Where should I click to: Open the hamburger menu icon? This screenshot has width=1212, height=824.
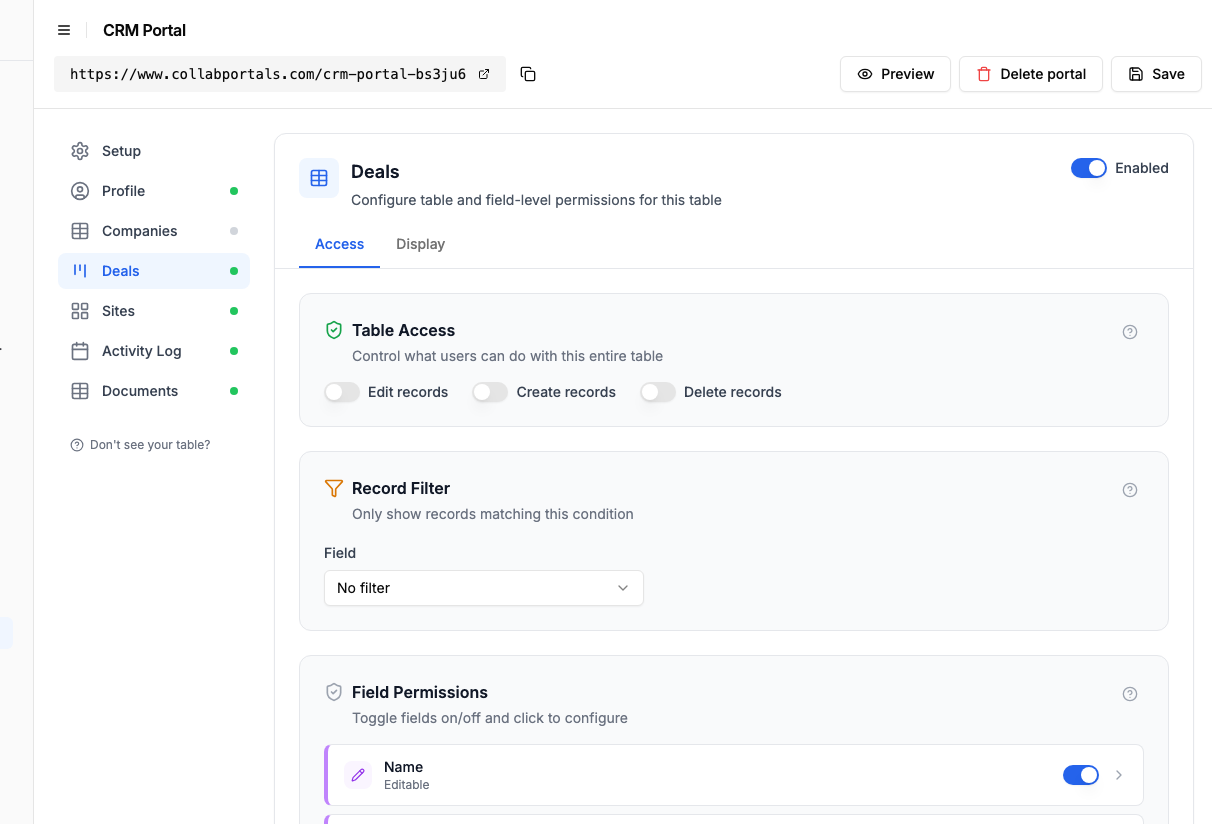64,30
